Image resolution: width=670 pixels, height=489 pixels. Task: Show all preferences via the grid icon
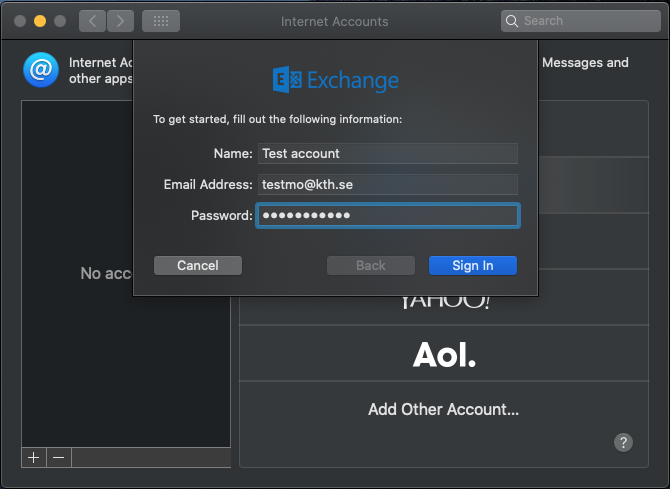pos(161,21)
